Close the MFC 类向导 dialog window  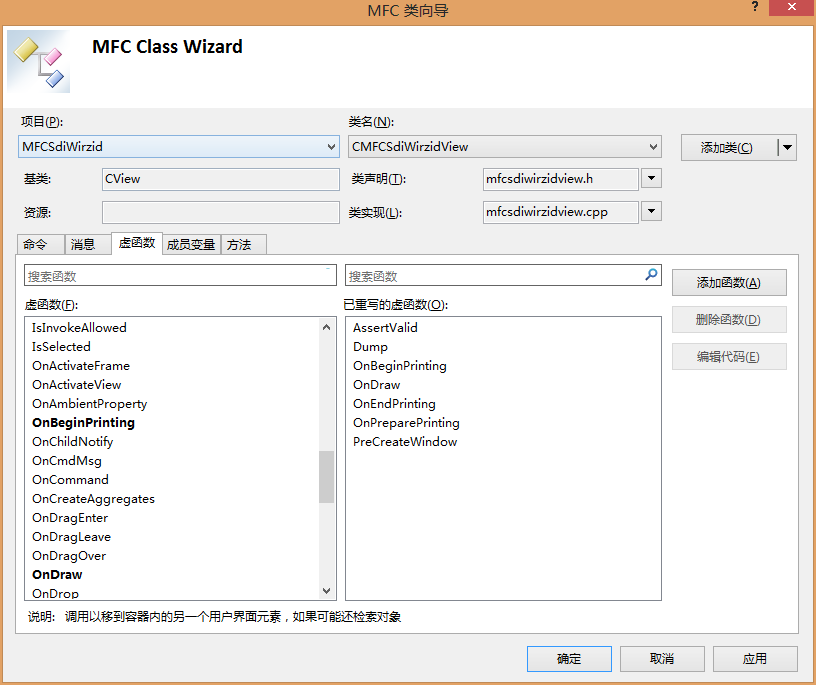click(792, 7)
